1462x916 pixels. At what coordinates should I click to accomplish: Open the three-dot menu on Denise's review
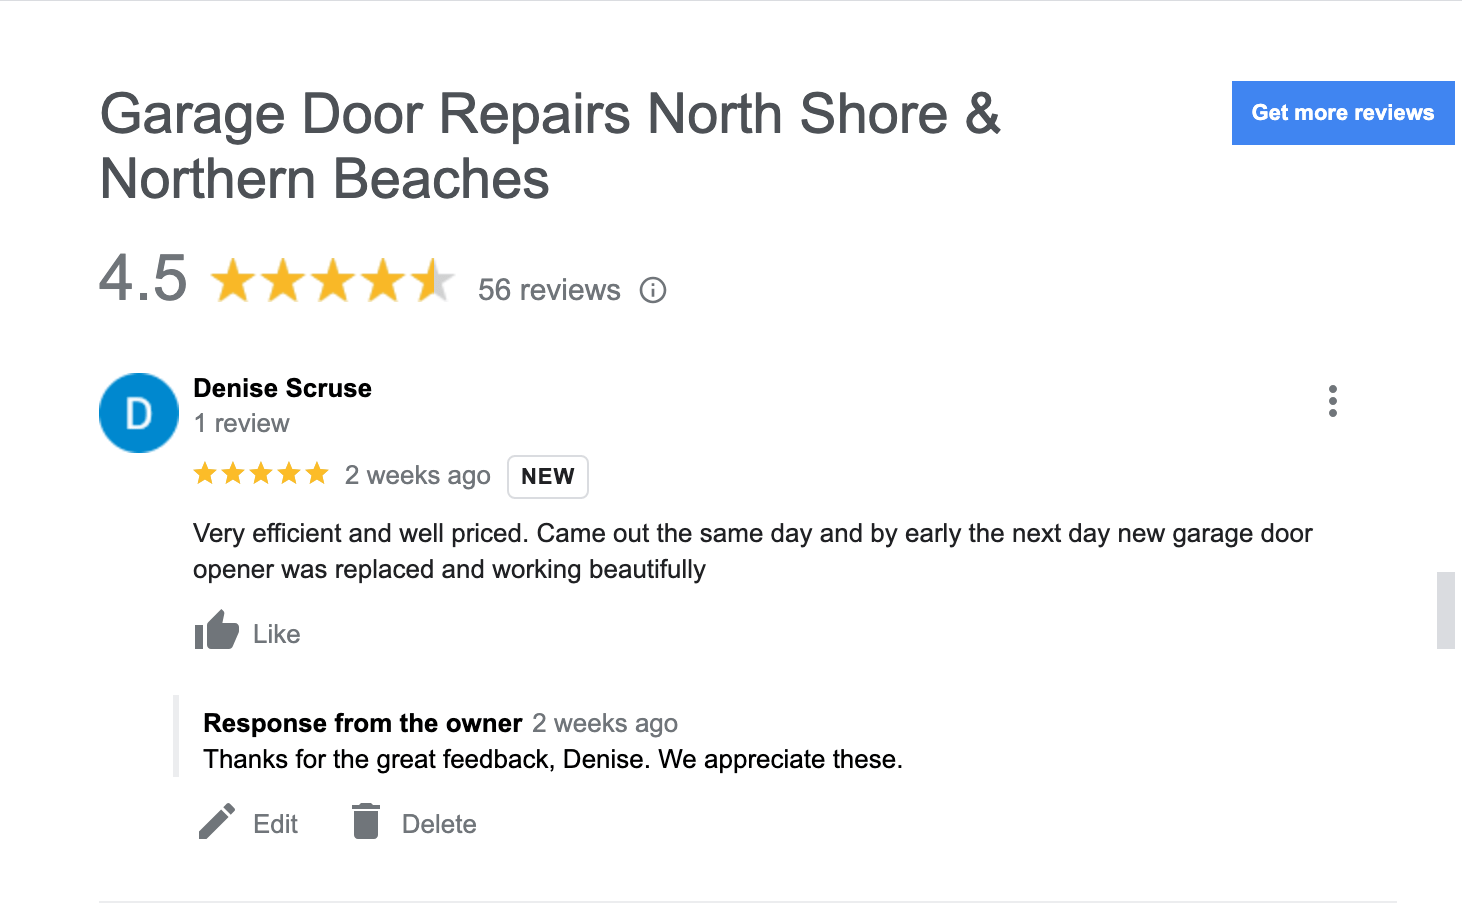pyautogui.click(x=1332, y=401)
